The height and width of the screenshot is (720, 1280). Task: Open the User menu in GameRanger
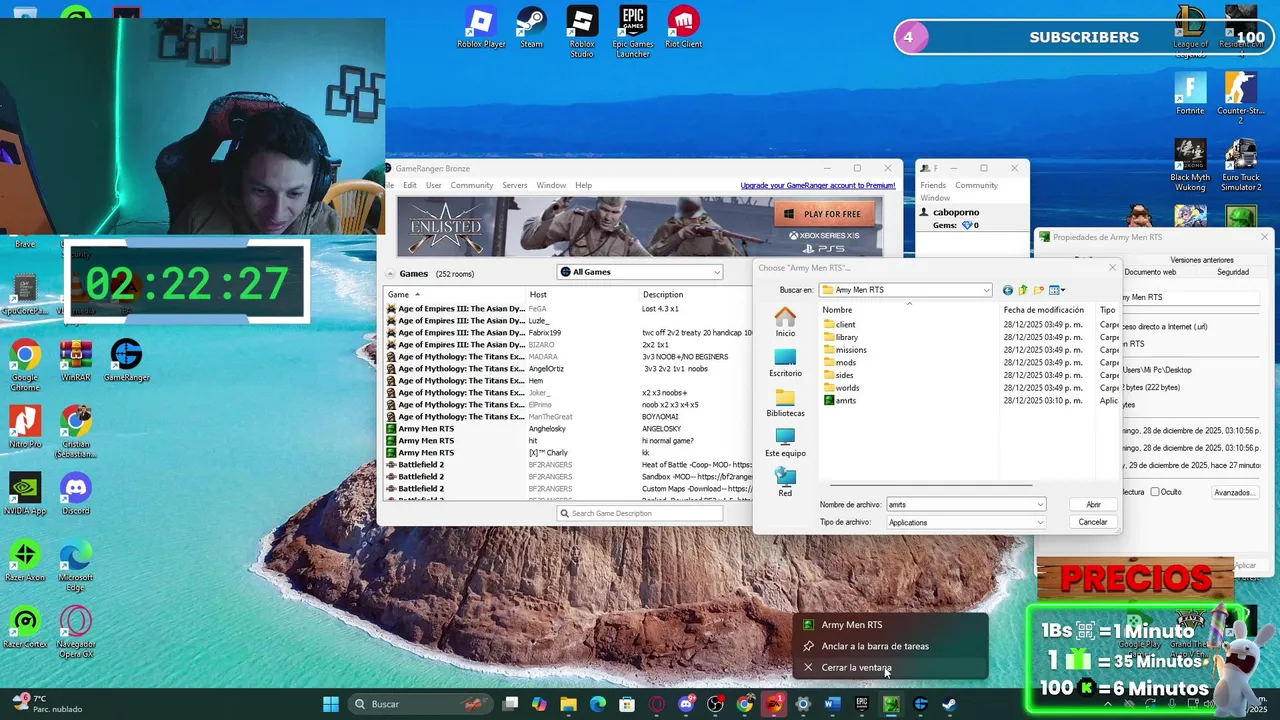point(433,185)
